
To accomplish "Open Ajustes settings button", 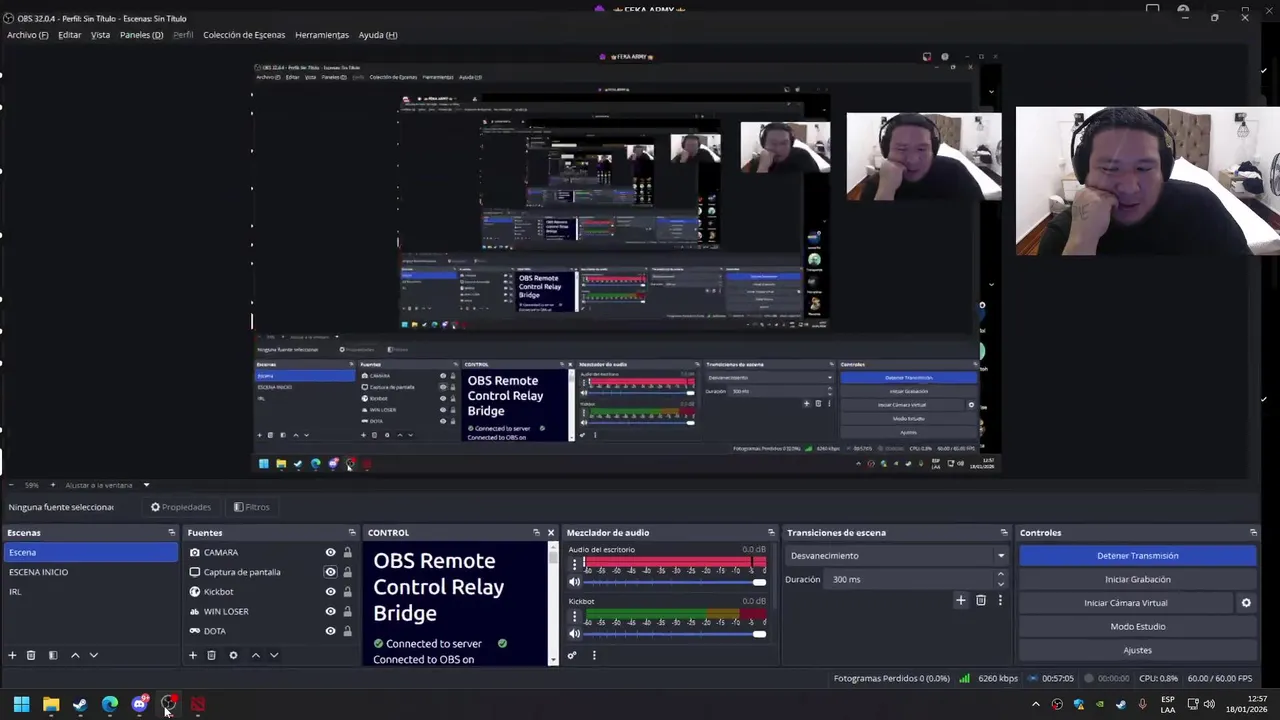I will pos(1138,650).
